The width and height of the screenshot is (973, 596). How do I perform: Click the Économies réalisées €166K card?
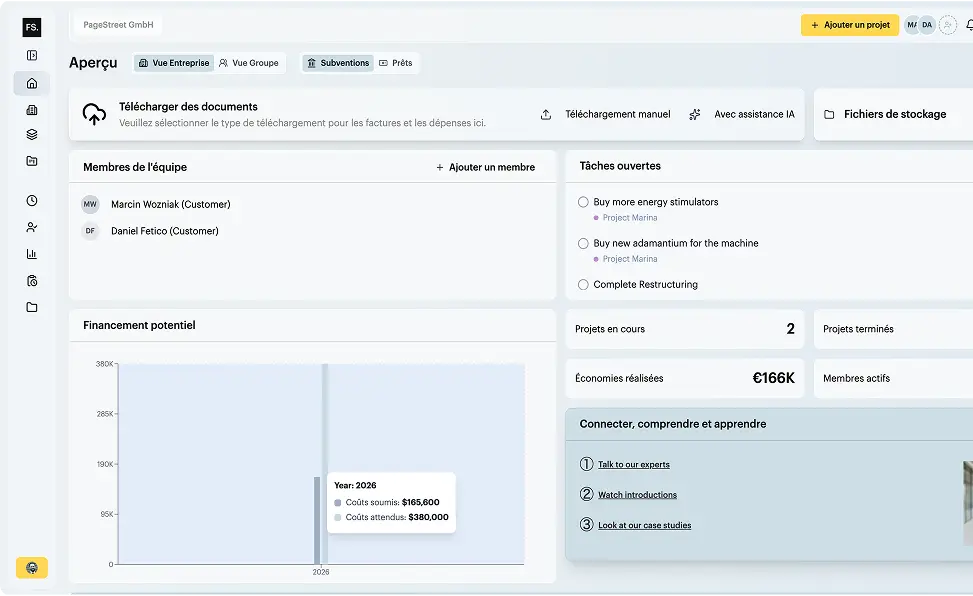tap(684, 378)
